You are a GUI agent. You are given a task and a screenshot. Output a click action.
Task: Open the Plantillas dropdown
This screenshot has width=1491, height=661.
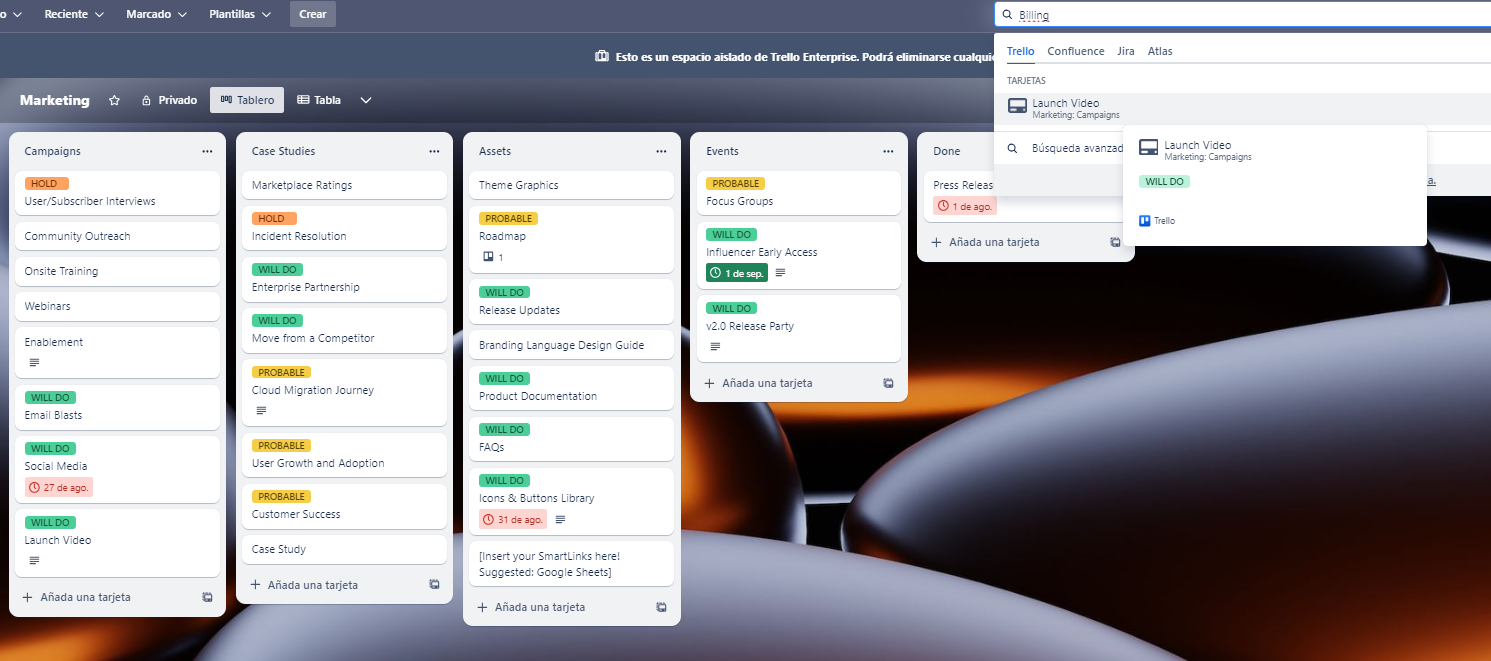click(x=241, y=15)
